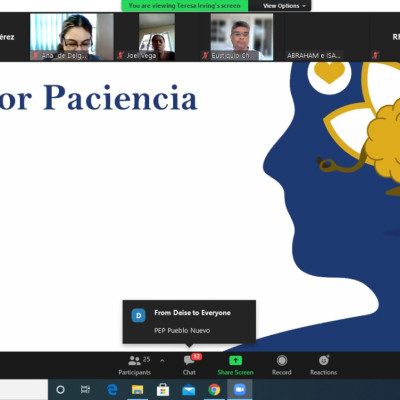Screen dimensions: 400x400
Task: Click the D avatar in chat popup
Action: click(138, 315)
